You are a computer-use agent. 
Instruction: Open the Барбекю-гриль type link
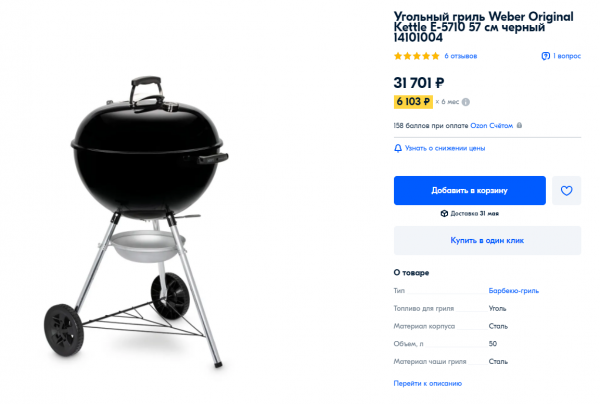[x=514, y=291]
